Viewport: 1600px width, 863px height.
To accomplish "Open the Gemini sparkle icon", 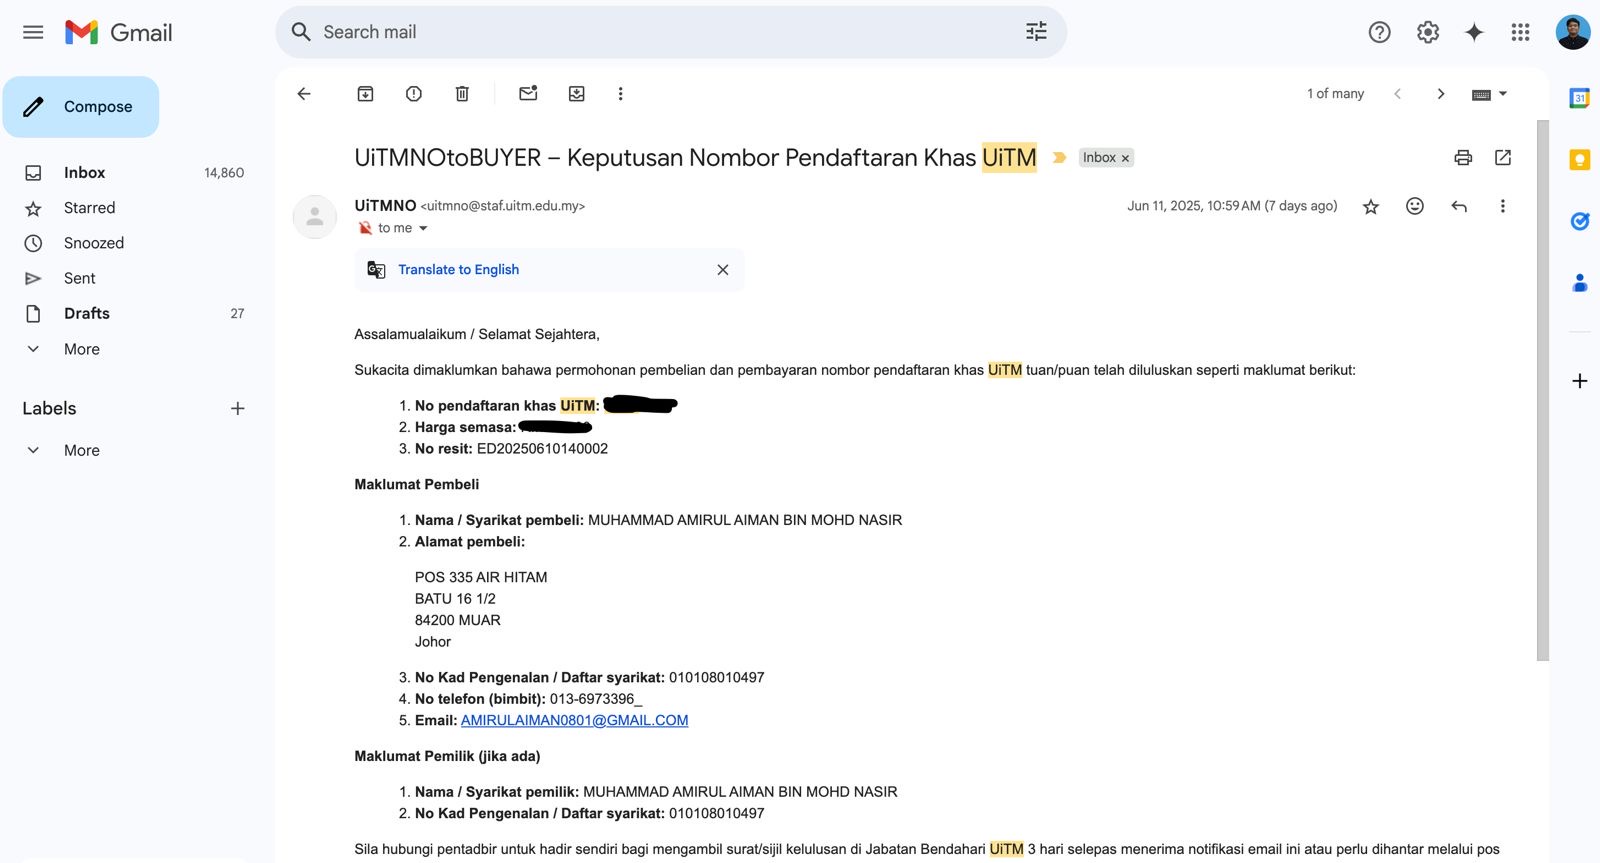I will click(1474, 32).
